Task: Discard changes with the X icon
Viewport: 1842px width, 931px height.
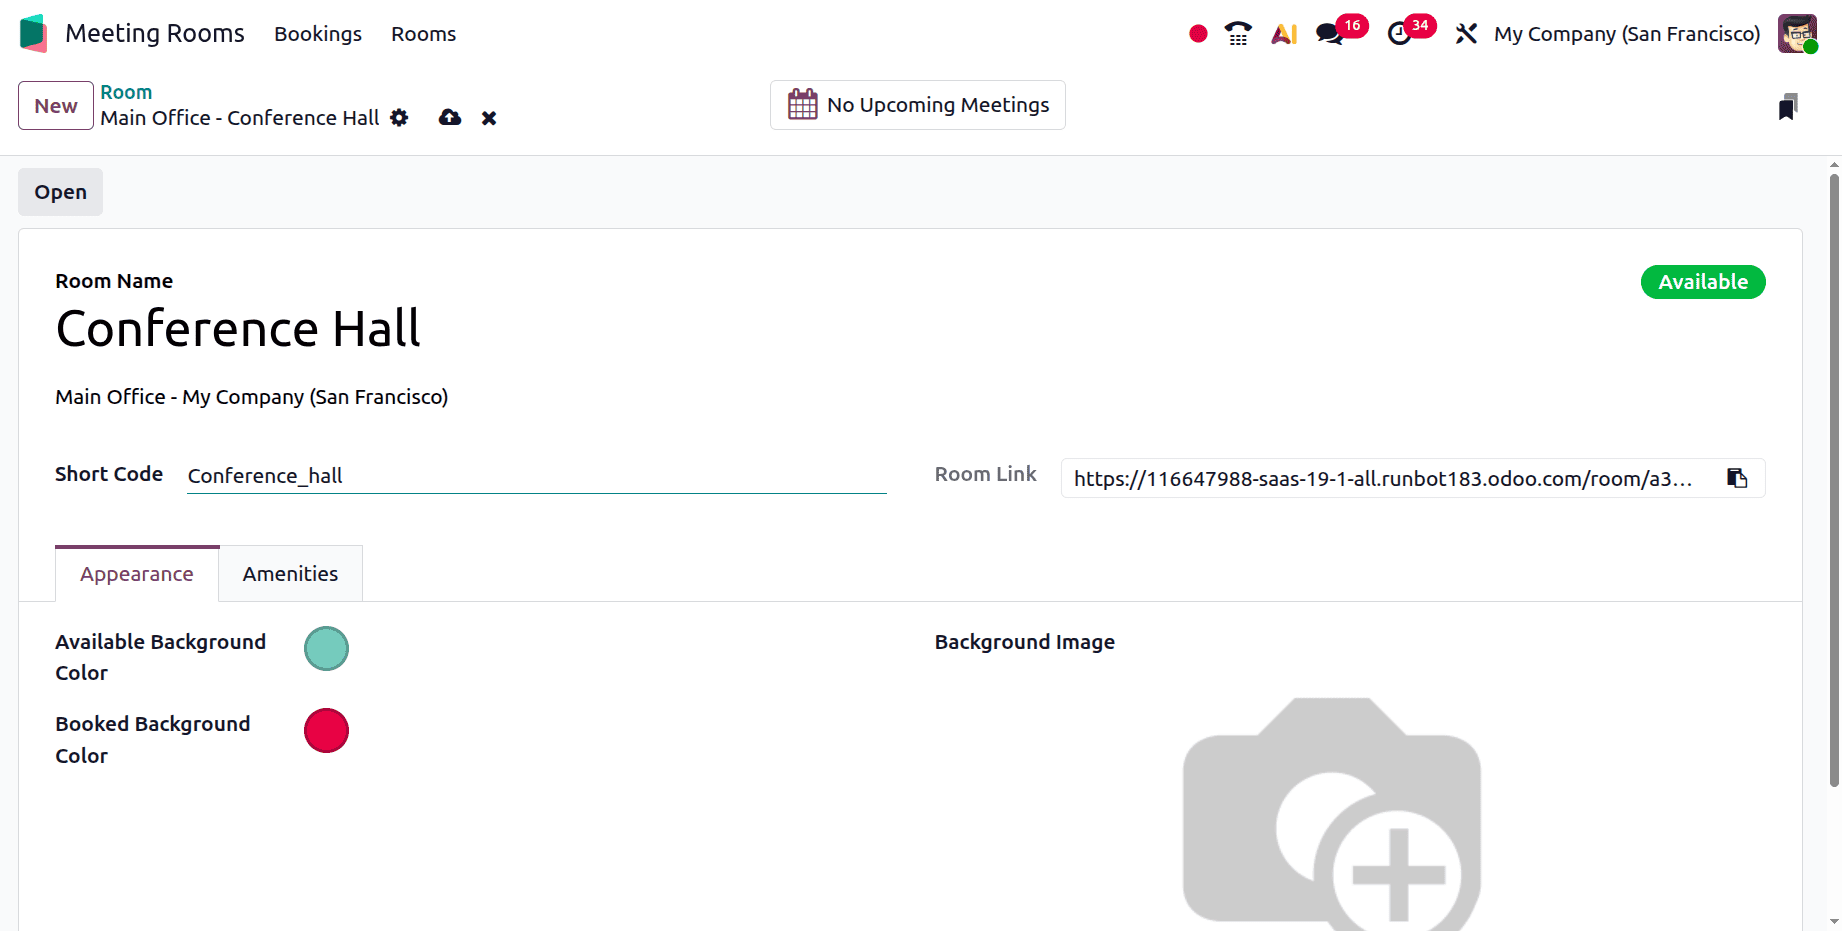Action: (489, 118)
